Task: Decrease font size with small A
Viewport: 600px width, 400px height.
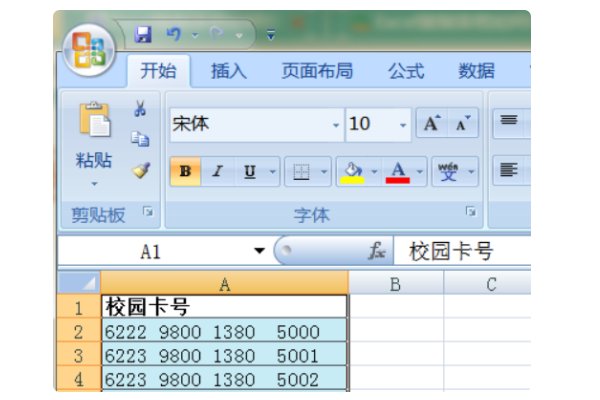Action: click(x=463, y=123)
